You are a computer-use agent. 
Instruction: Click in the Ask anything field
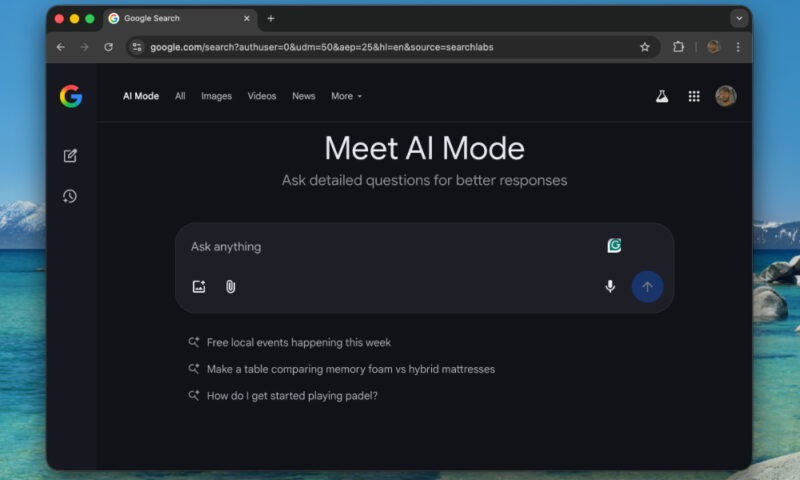point(390,246)
